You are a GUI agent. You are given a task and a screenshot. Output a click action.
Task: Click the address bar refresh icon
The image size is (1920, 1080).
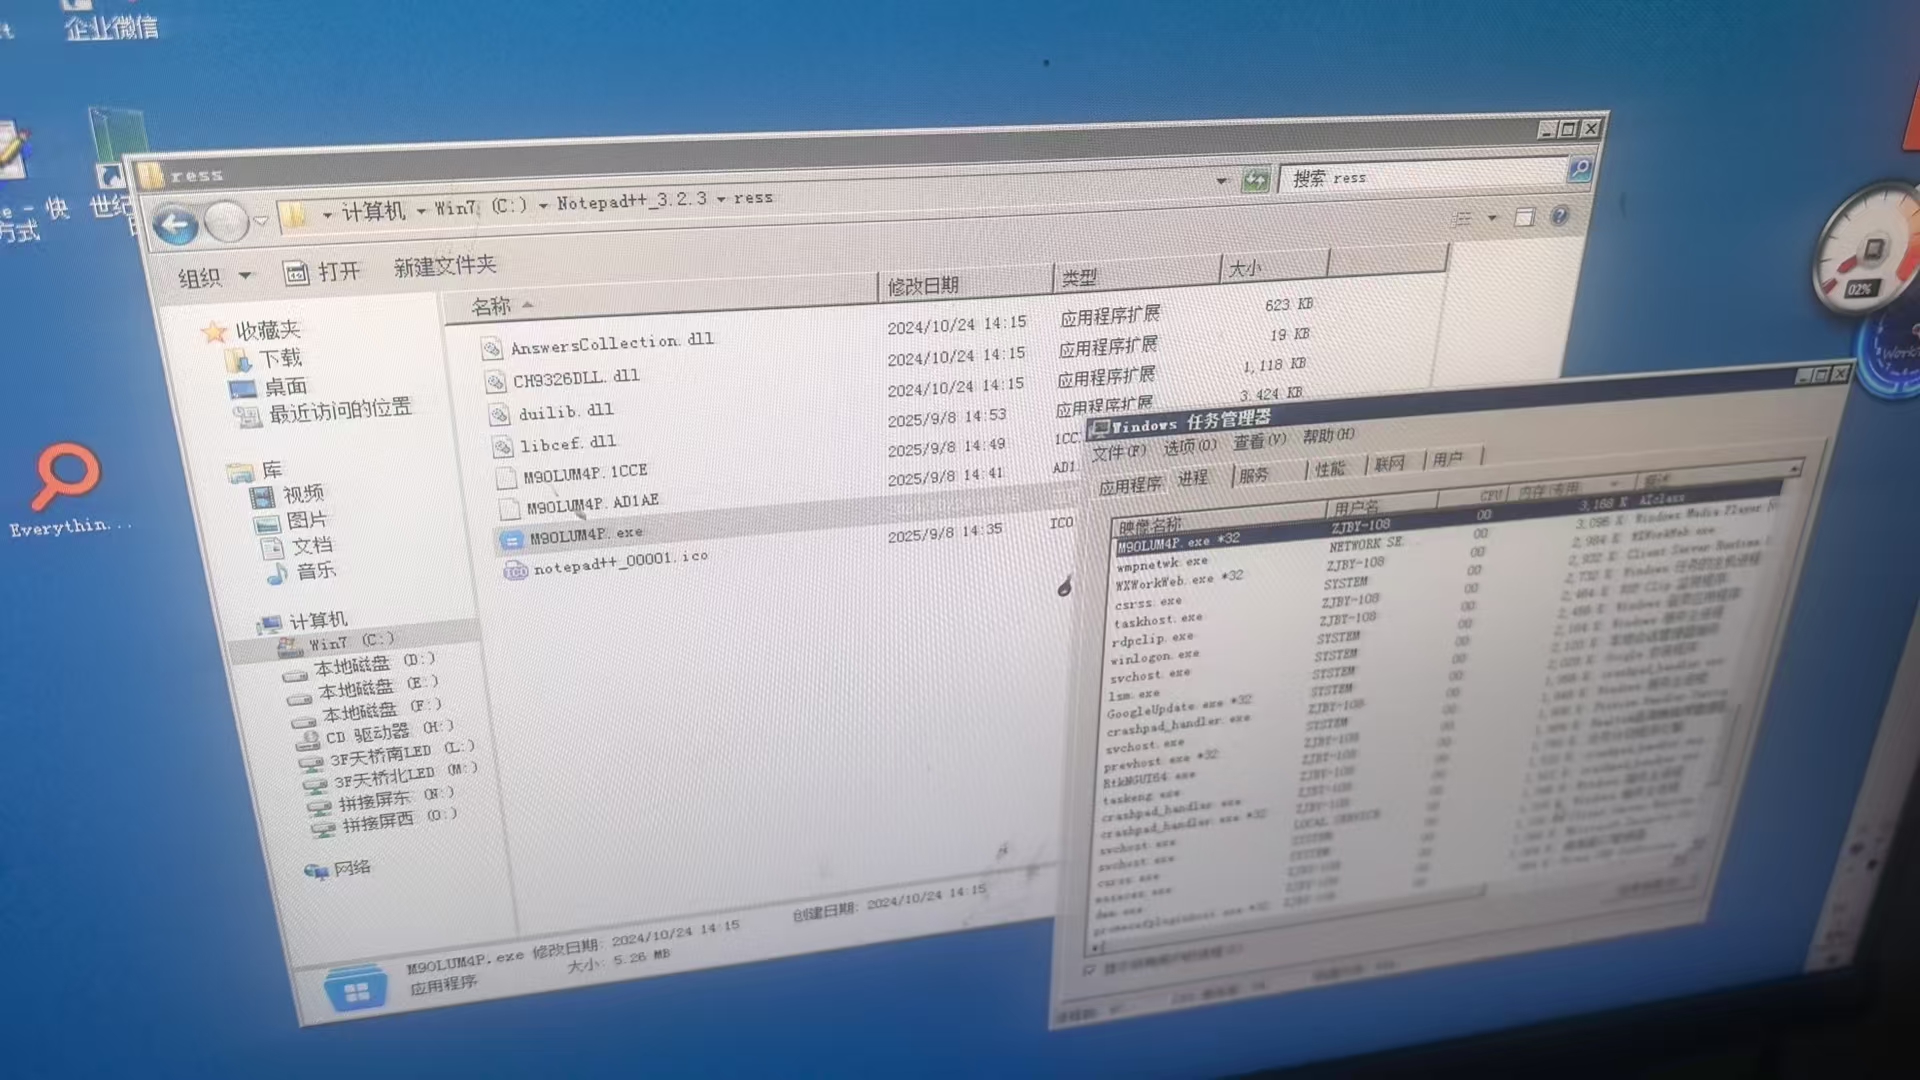click(1255, 180)
